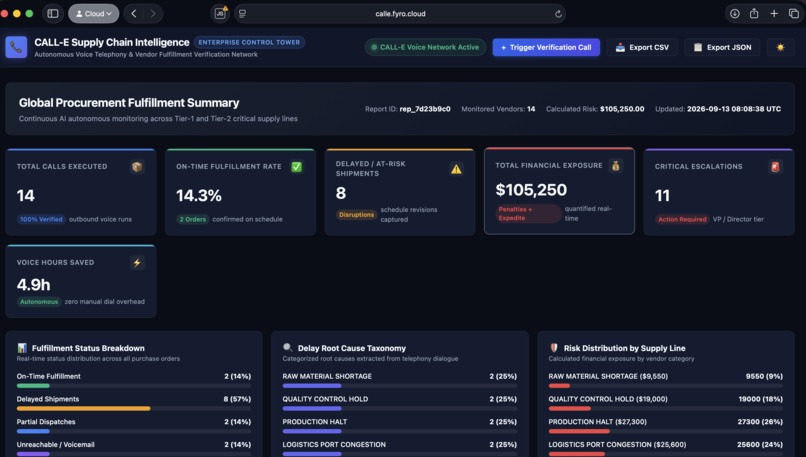The image size is (806, 457).
Task: Click the Enterprise Control Tower badge
Action: pyautogui.click(x=249, y=42)
